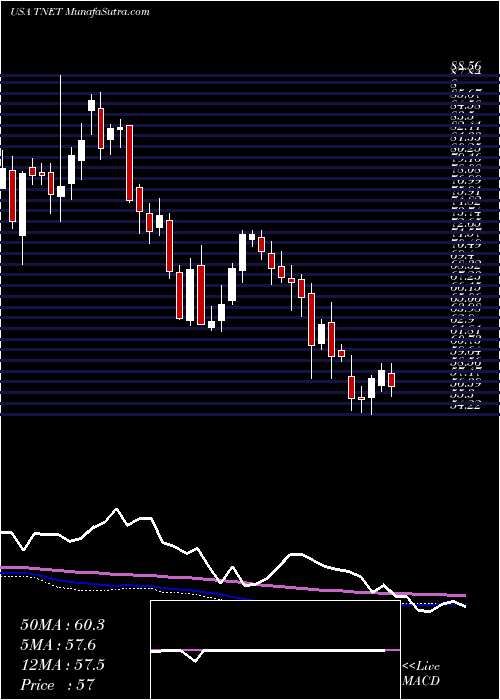Click the last red candle on the right
This screenshot has height=700, width=500.
click(392, 380)
